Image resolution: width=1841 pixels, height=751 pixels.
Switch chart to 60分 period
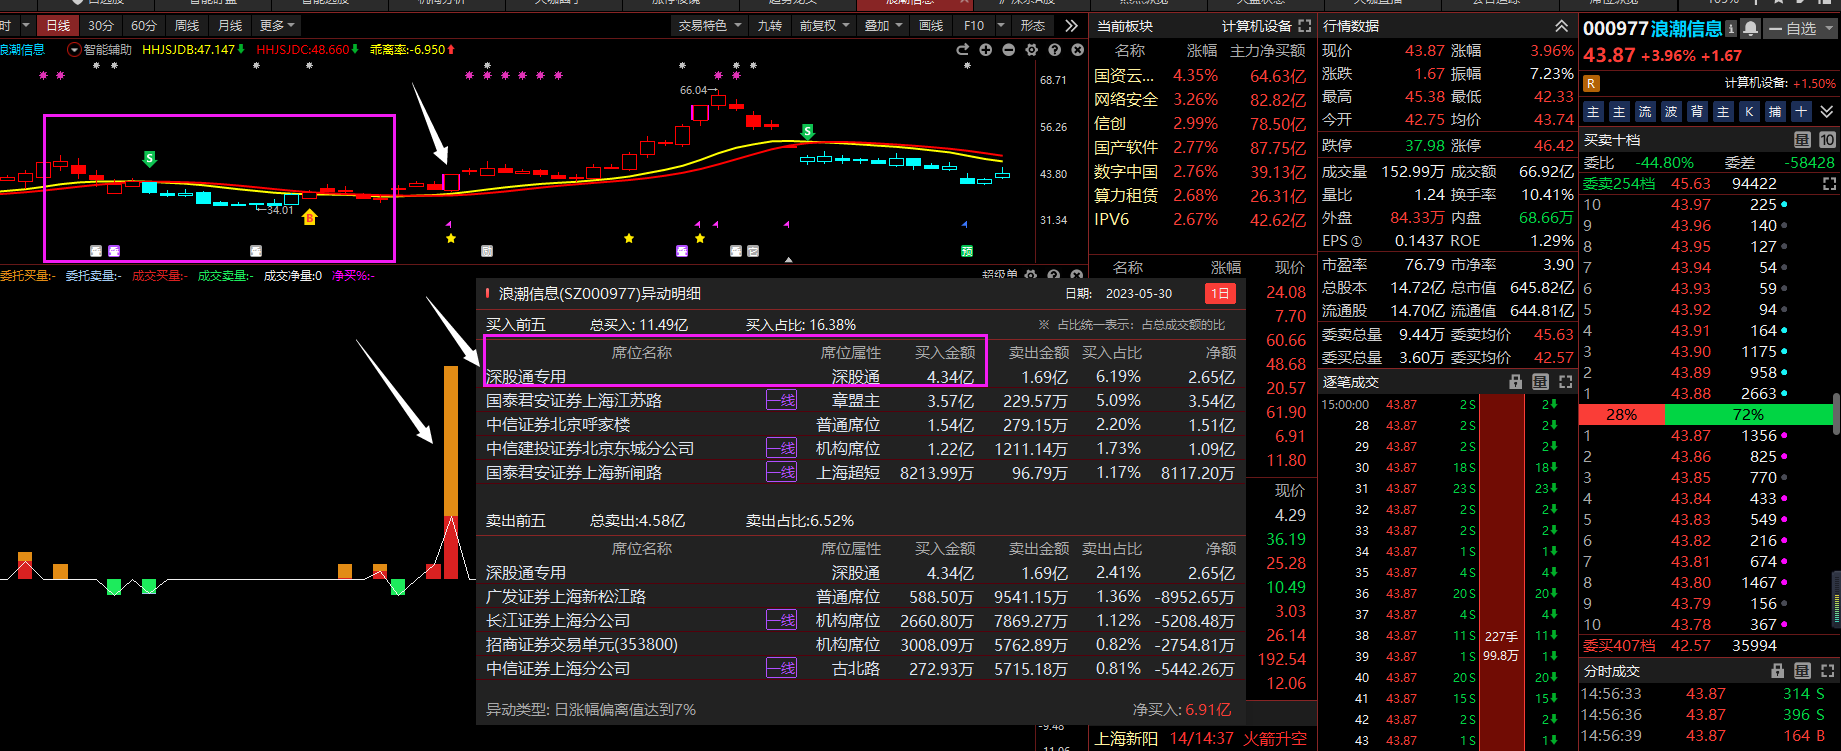tap(144, 25)
